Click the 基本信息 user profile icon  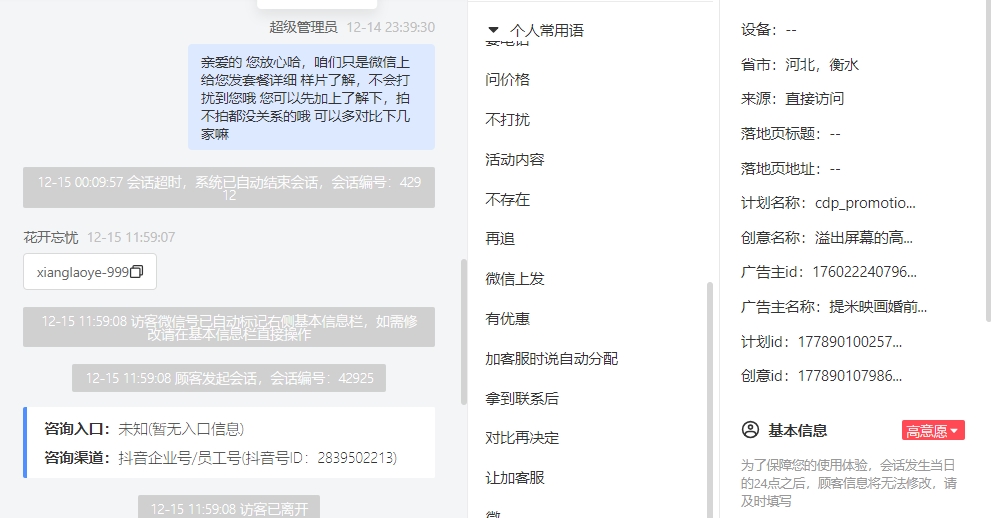(x=750, y=430)
